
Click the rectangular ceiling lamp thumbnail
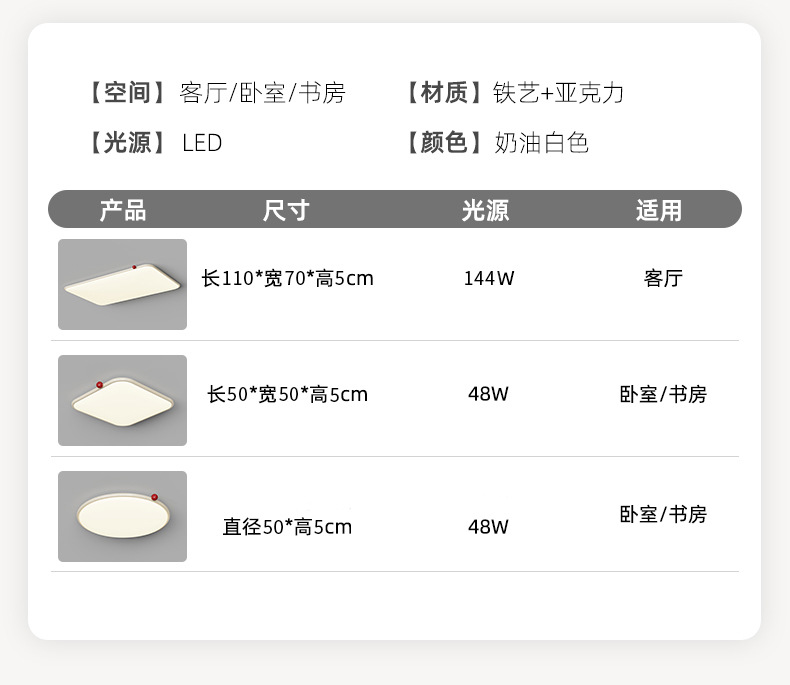[x=122, y=284]
